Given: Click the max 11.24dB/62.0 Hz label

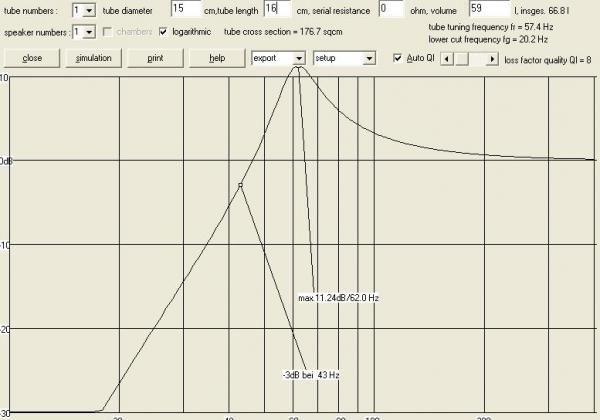Looking at the screenshot, I should [x=339, y=298].
